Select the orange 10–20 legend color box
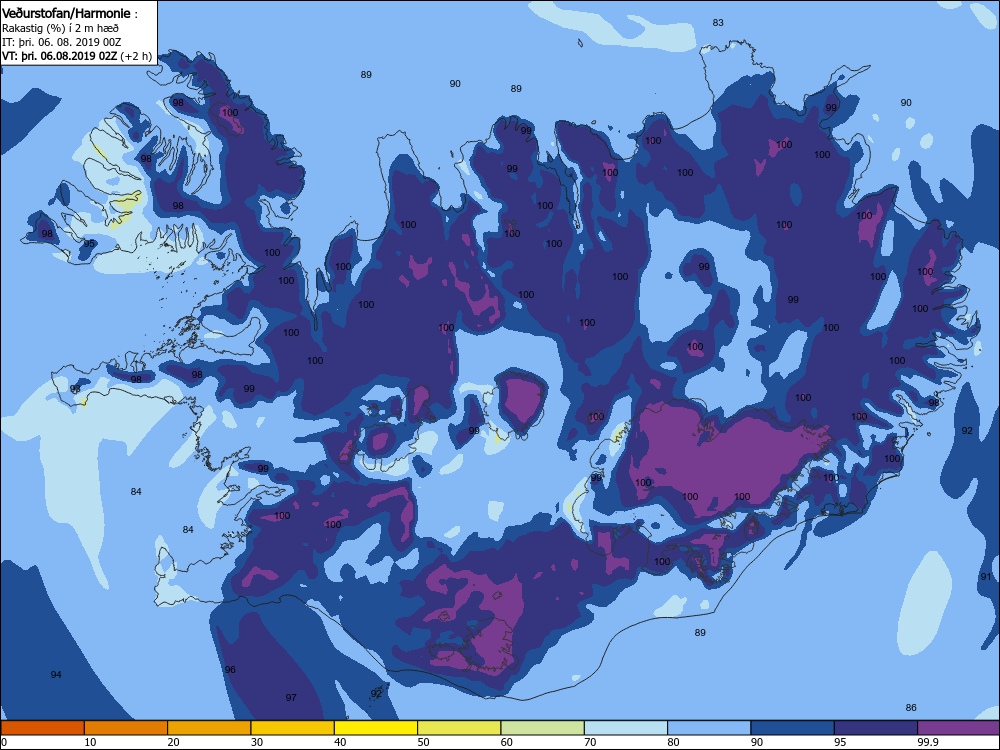Screen dimensions: 1000x750 point(126,728)
